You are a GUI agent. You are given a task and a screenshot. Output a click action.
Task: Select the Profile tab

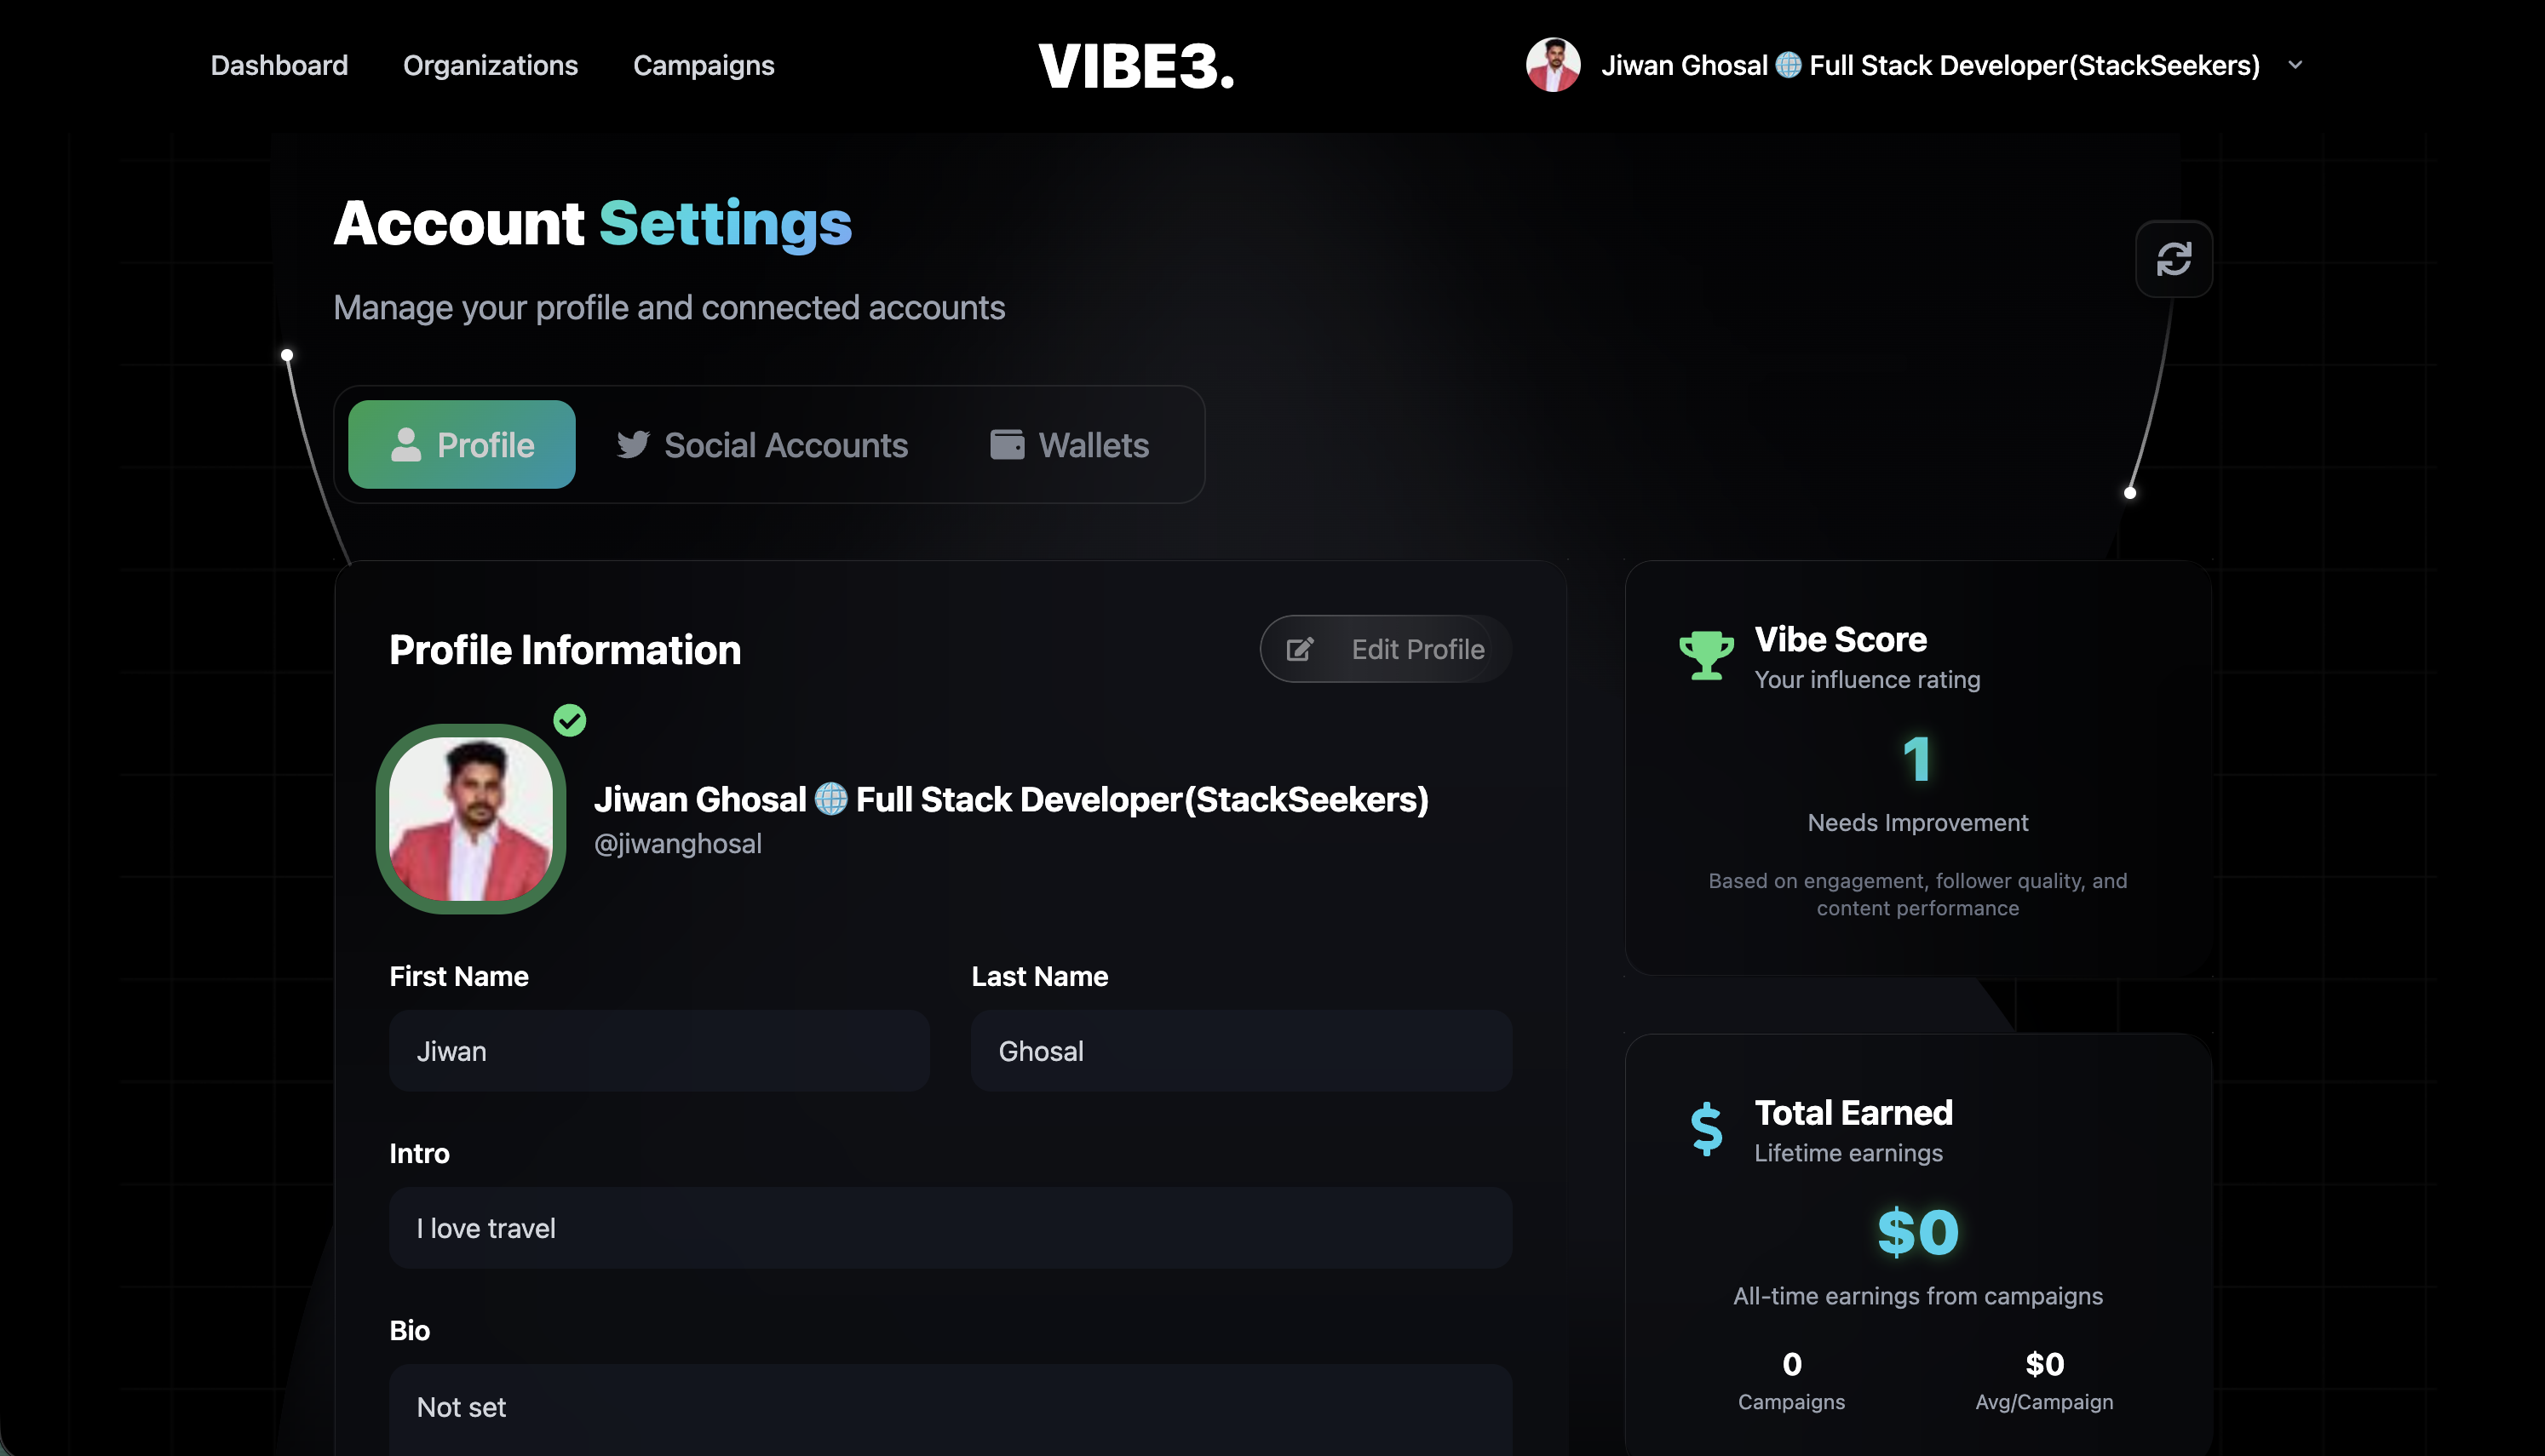tap(462, 445)
